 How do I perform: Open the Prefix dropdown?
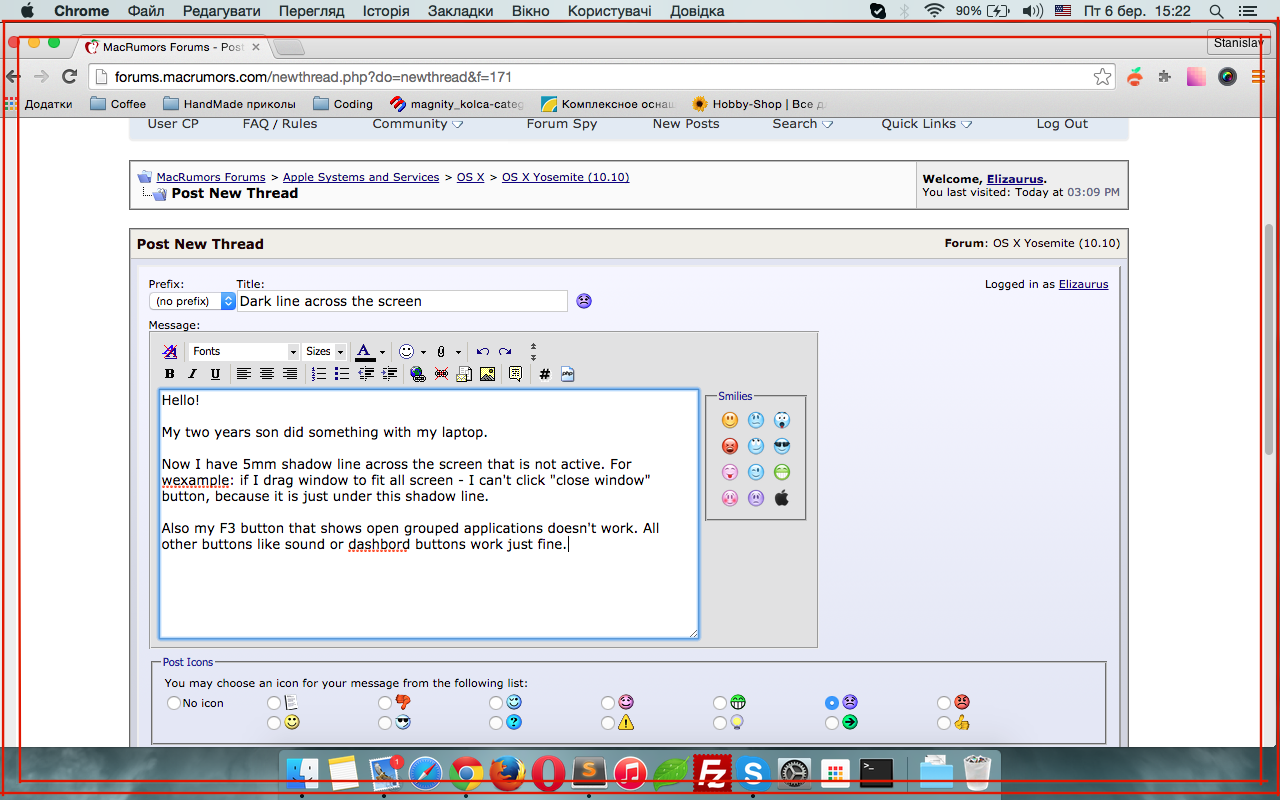click(192, 301)
